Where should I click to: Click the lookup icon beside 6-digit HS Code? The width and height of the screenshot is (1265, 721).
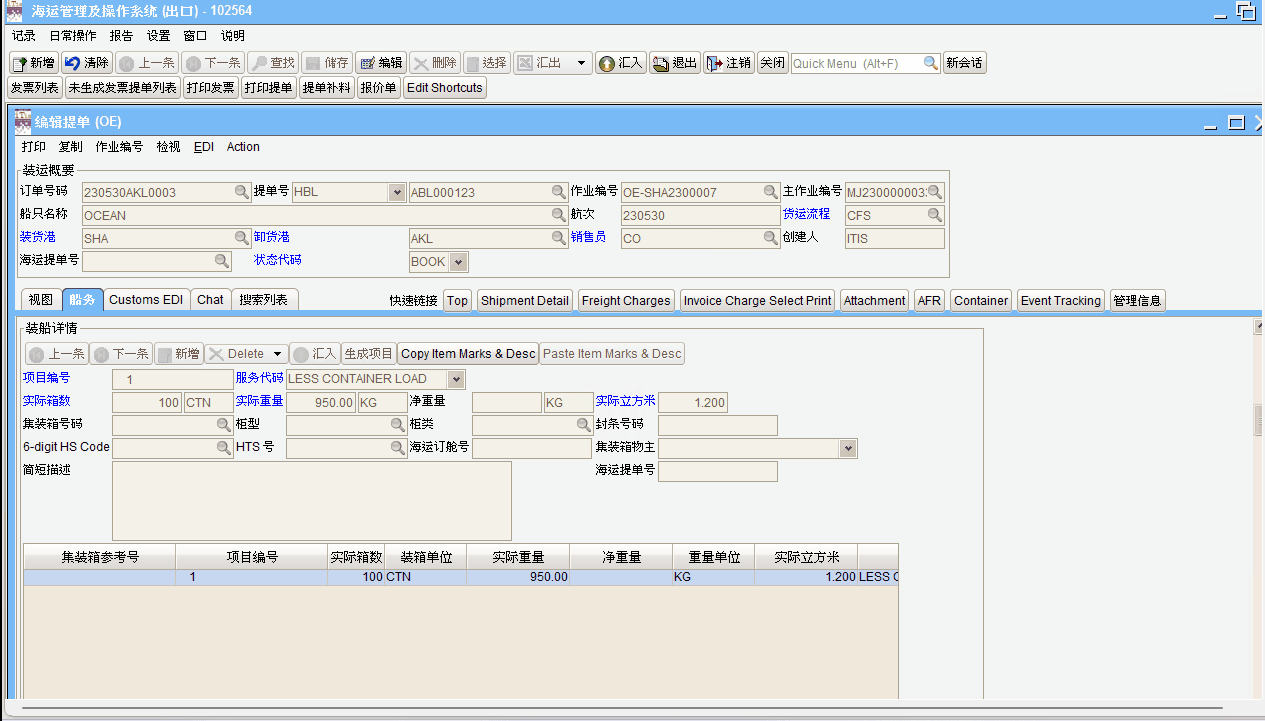[224, 449]
